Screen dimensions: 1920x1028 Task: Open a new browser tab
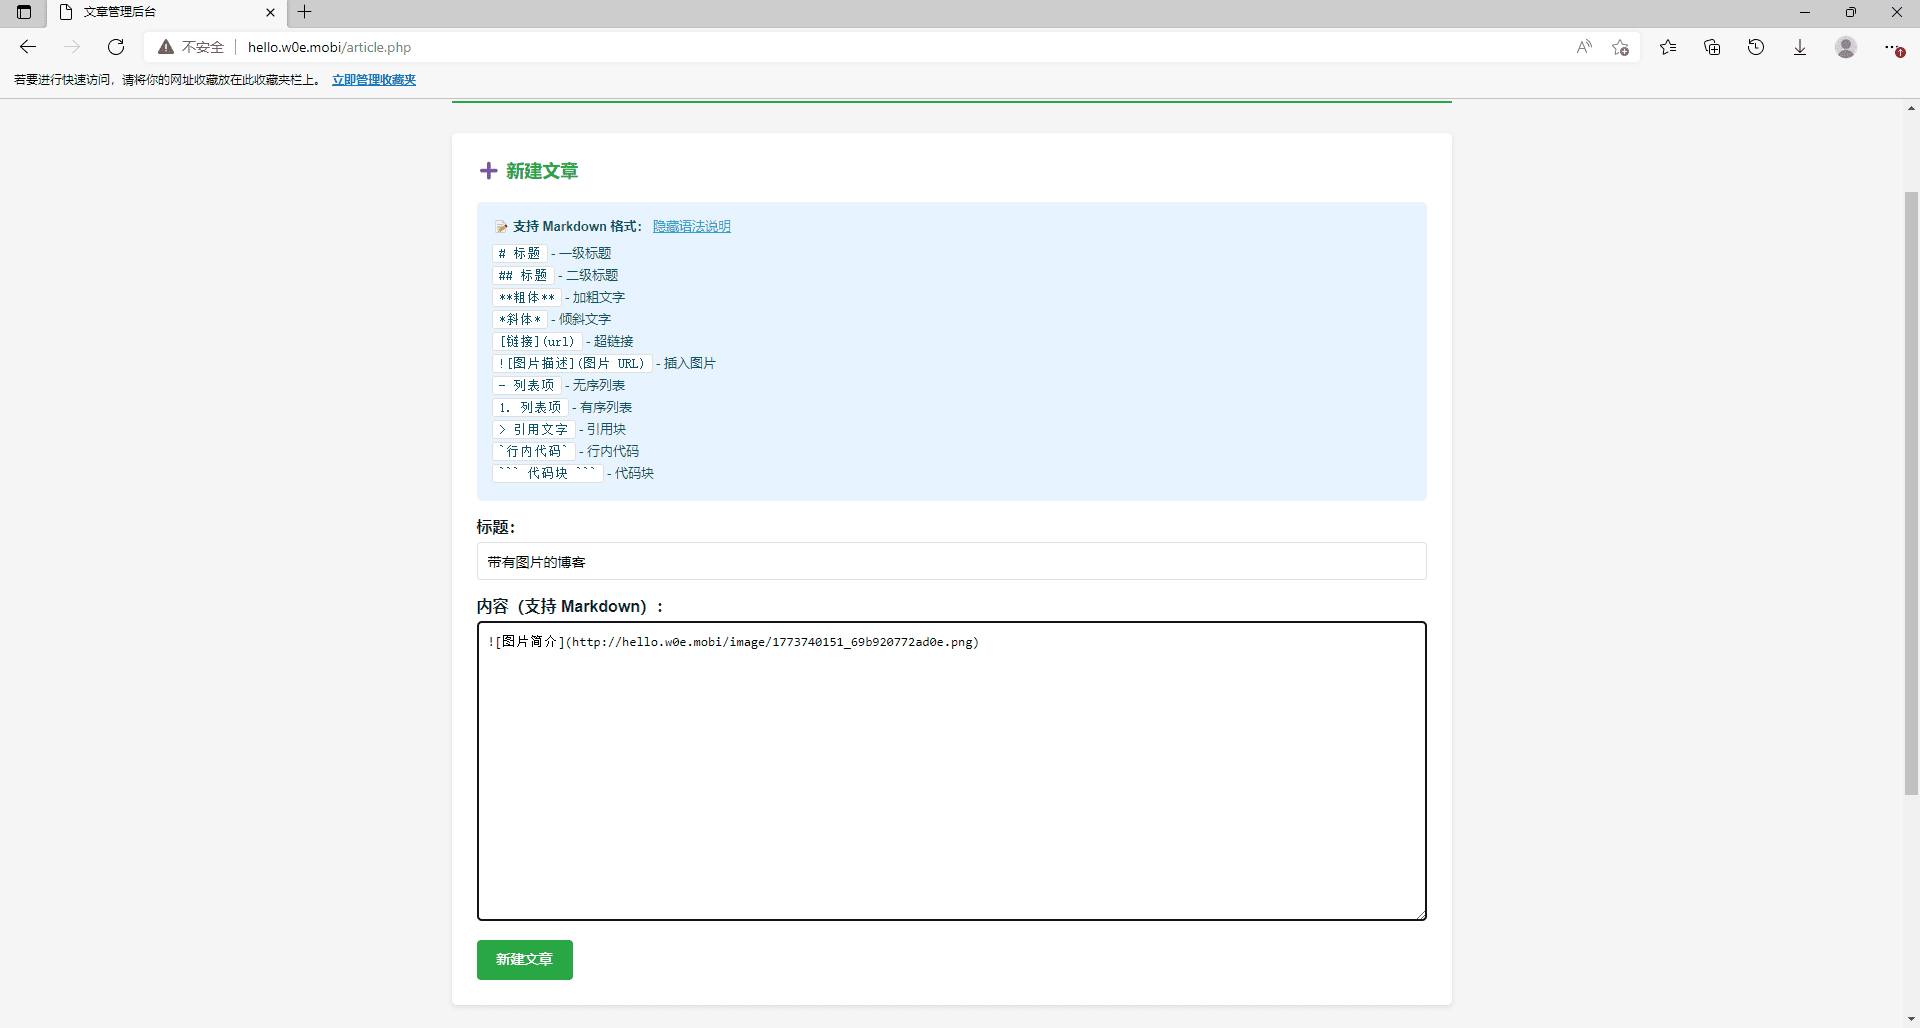click(x=305, y=12)
